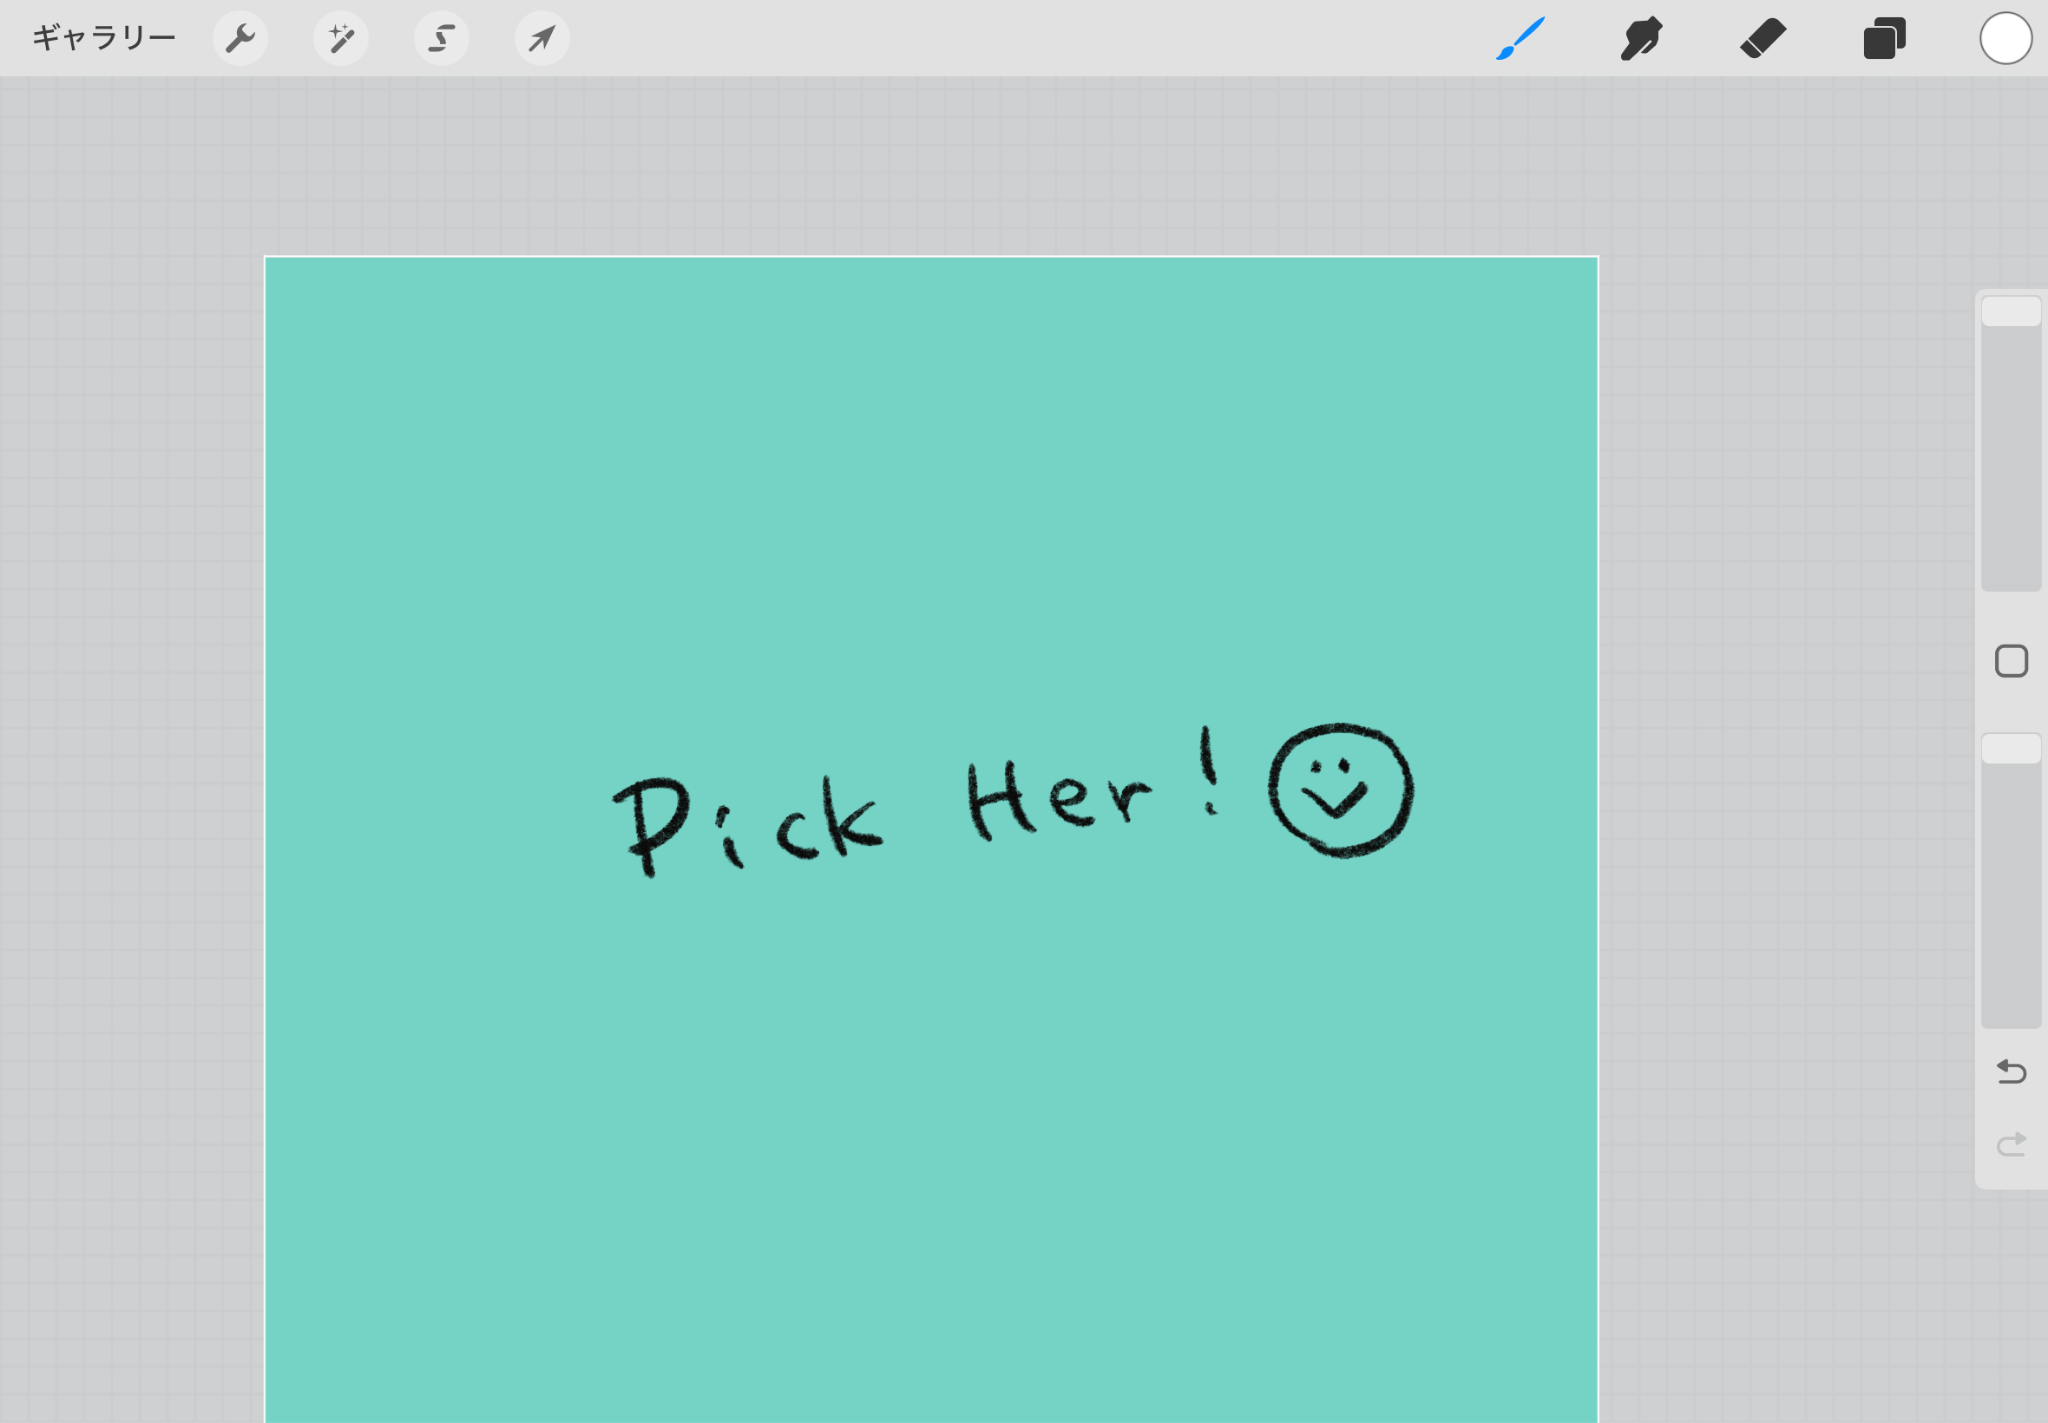Tap the square modify button in sidebar
The height and width of the screenshot is (1423, 2048).
(x=2011, y=661)
